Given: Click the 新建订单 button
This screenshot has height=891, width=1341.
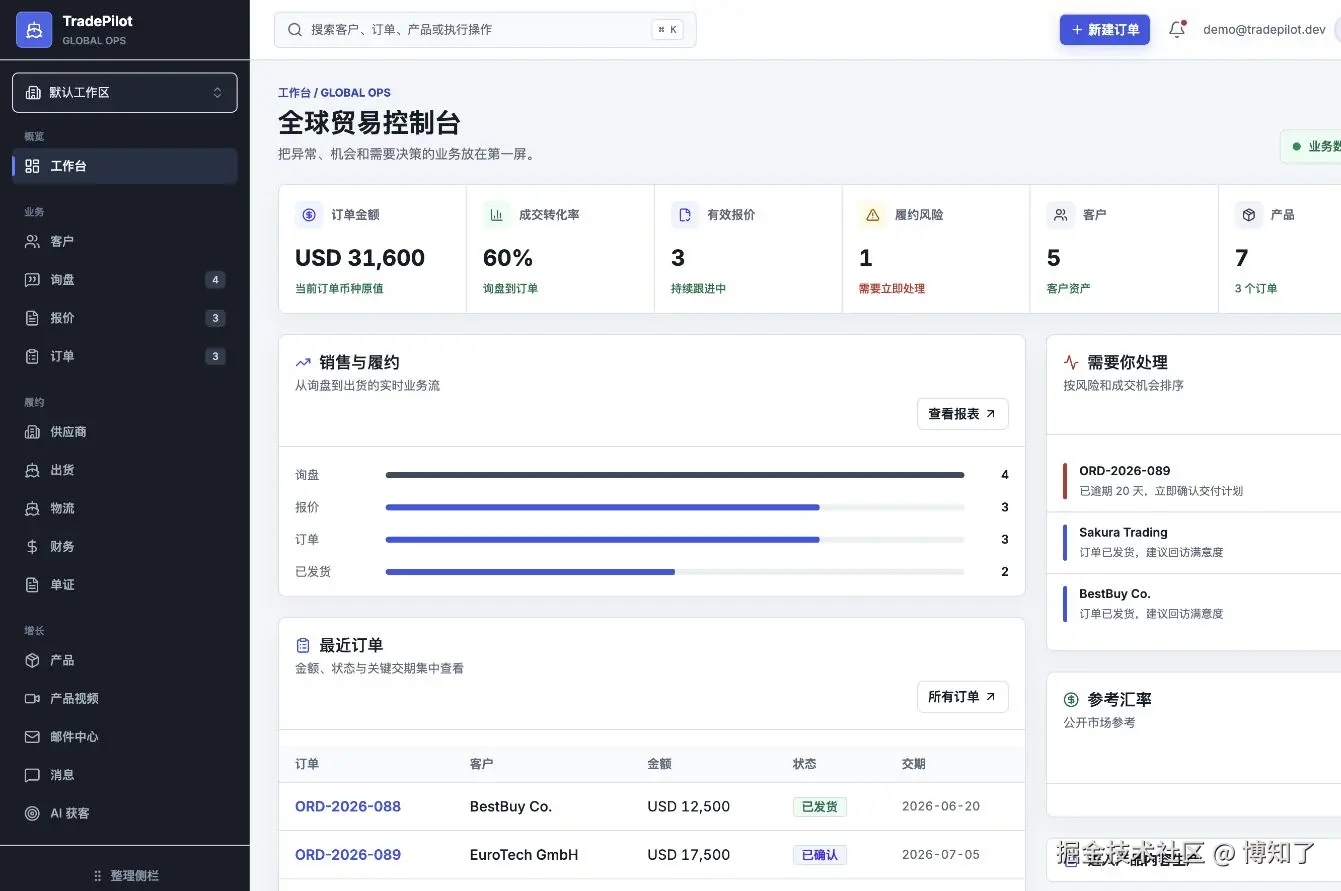Looking at the screenshot, I should click(1105, 30).
